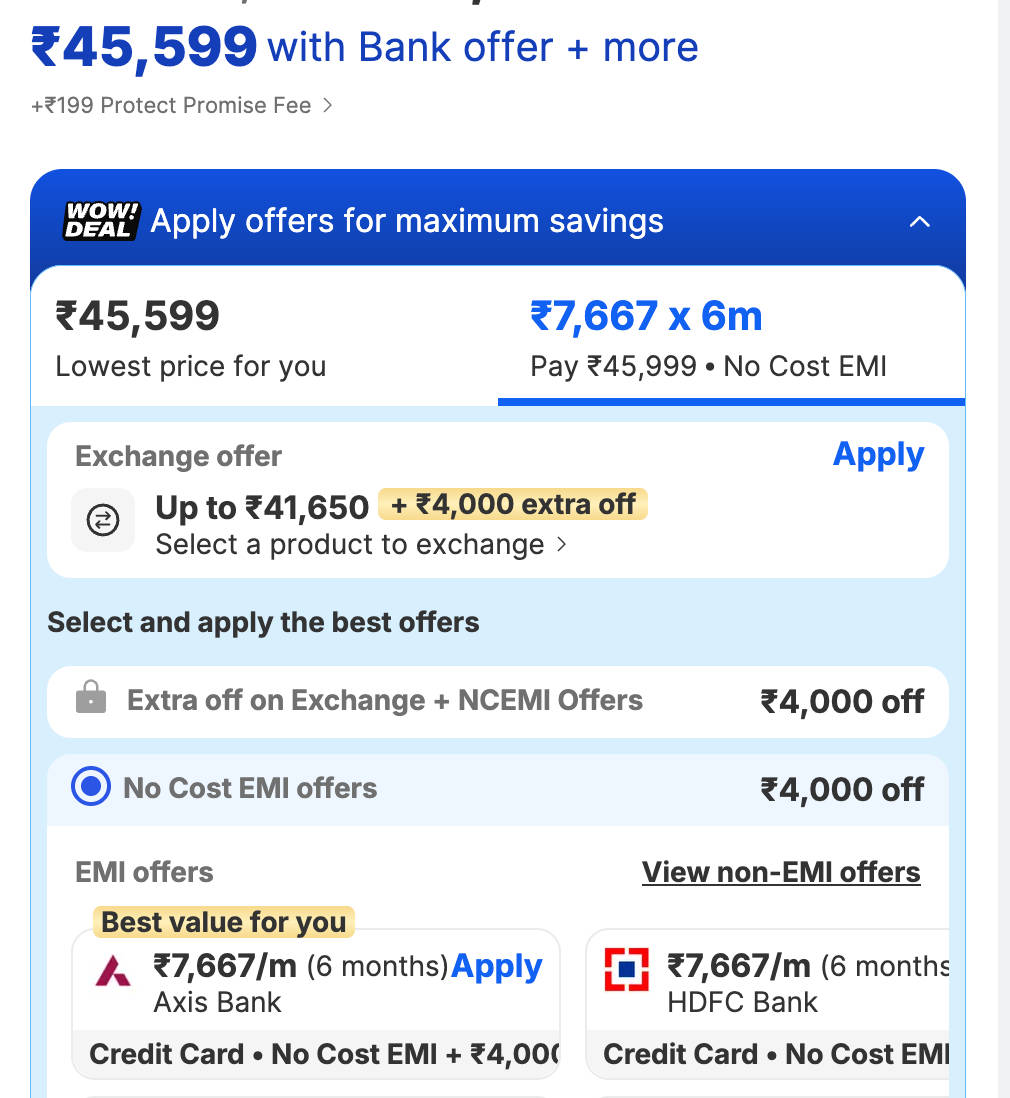
Task: Open Protect Promise Fee details chevron
Action: coord(327,105)
